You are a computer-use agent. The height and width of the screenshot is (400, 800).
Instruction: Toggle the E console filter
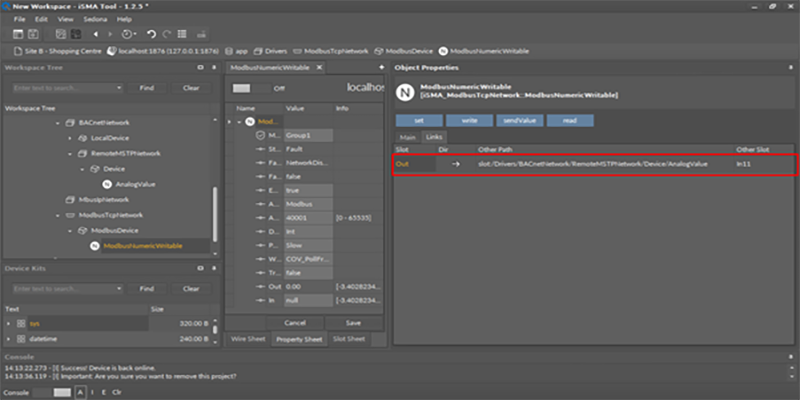(104, 392)
